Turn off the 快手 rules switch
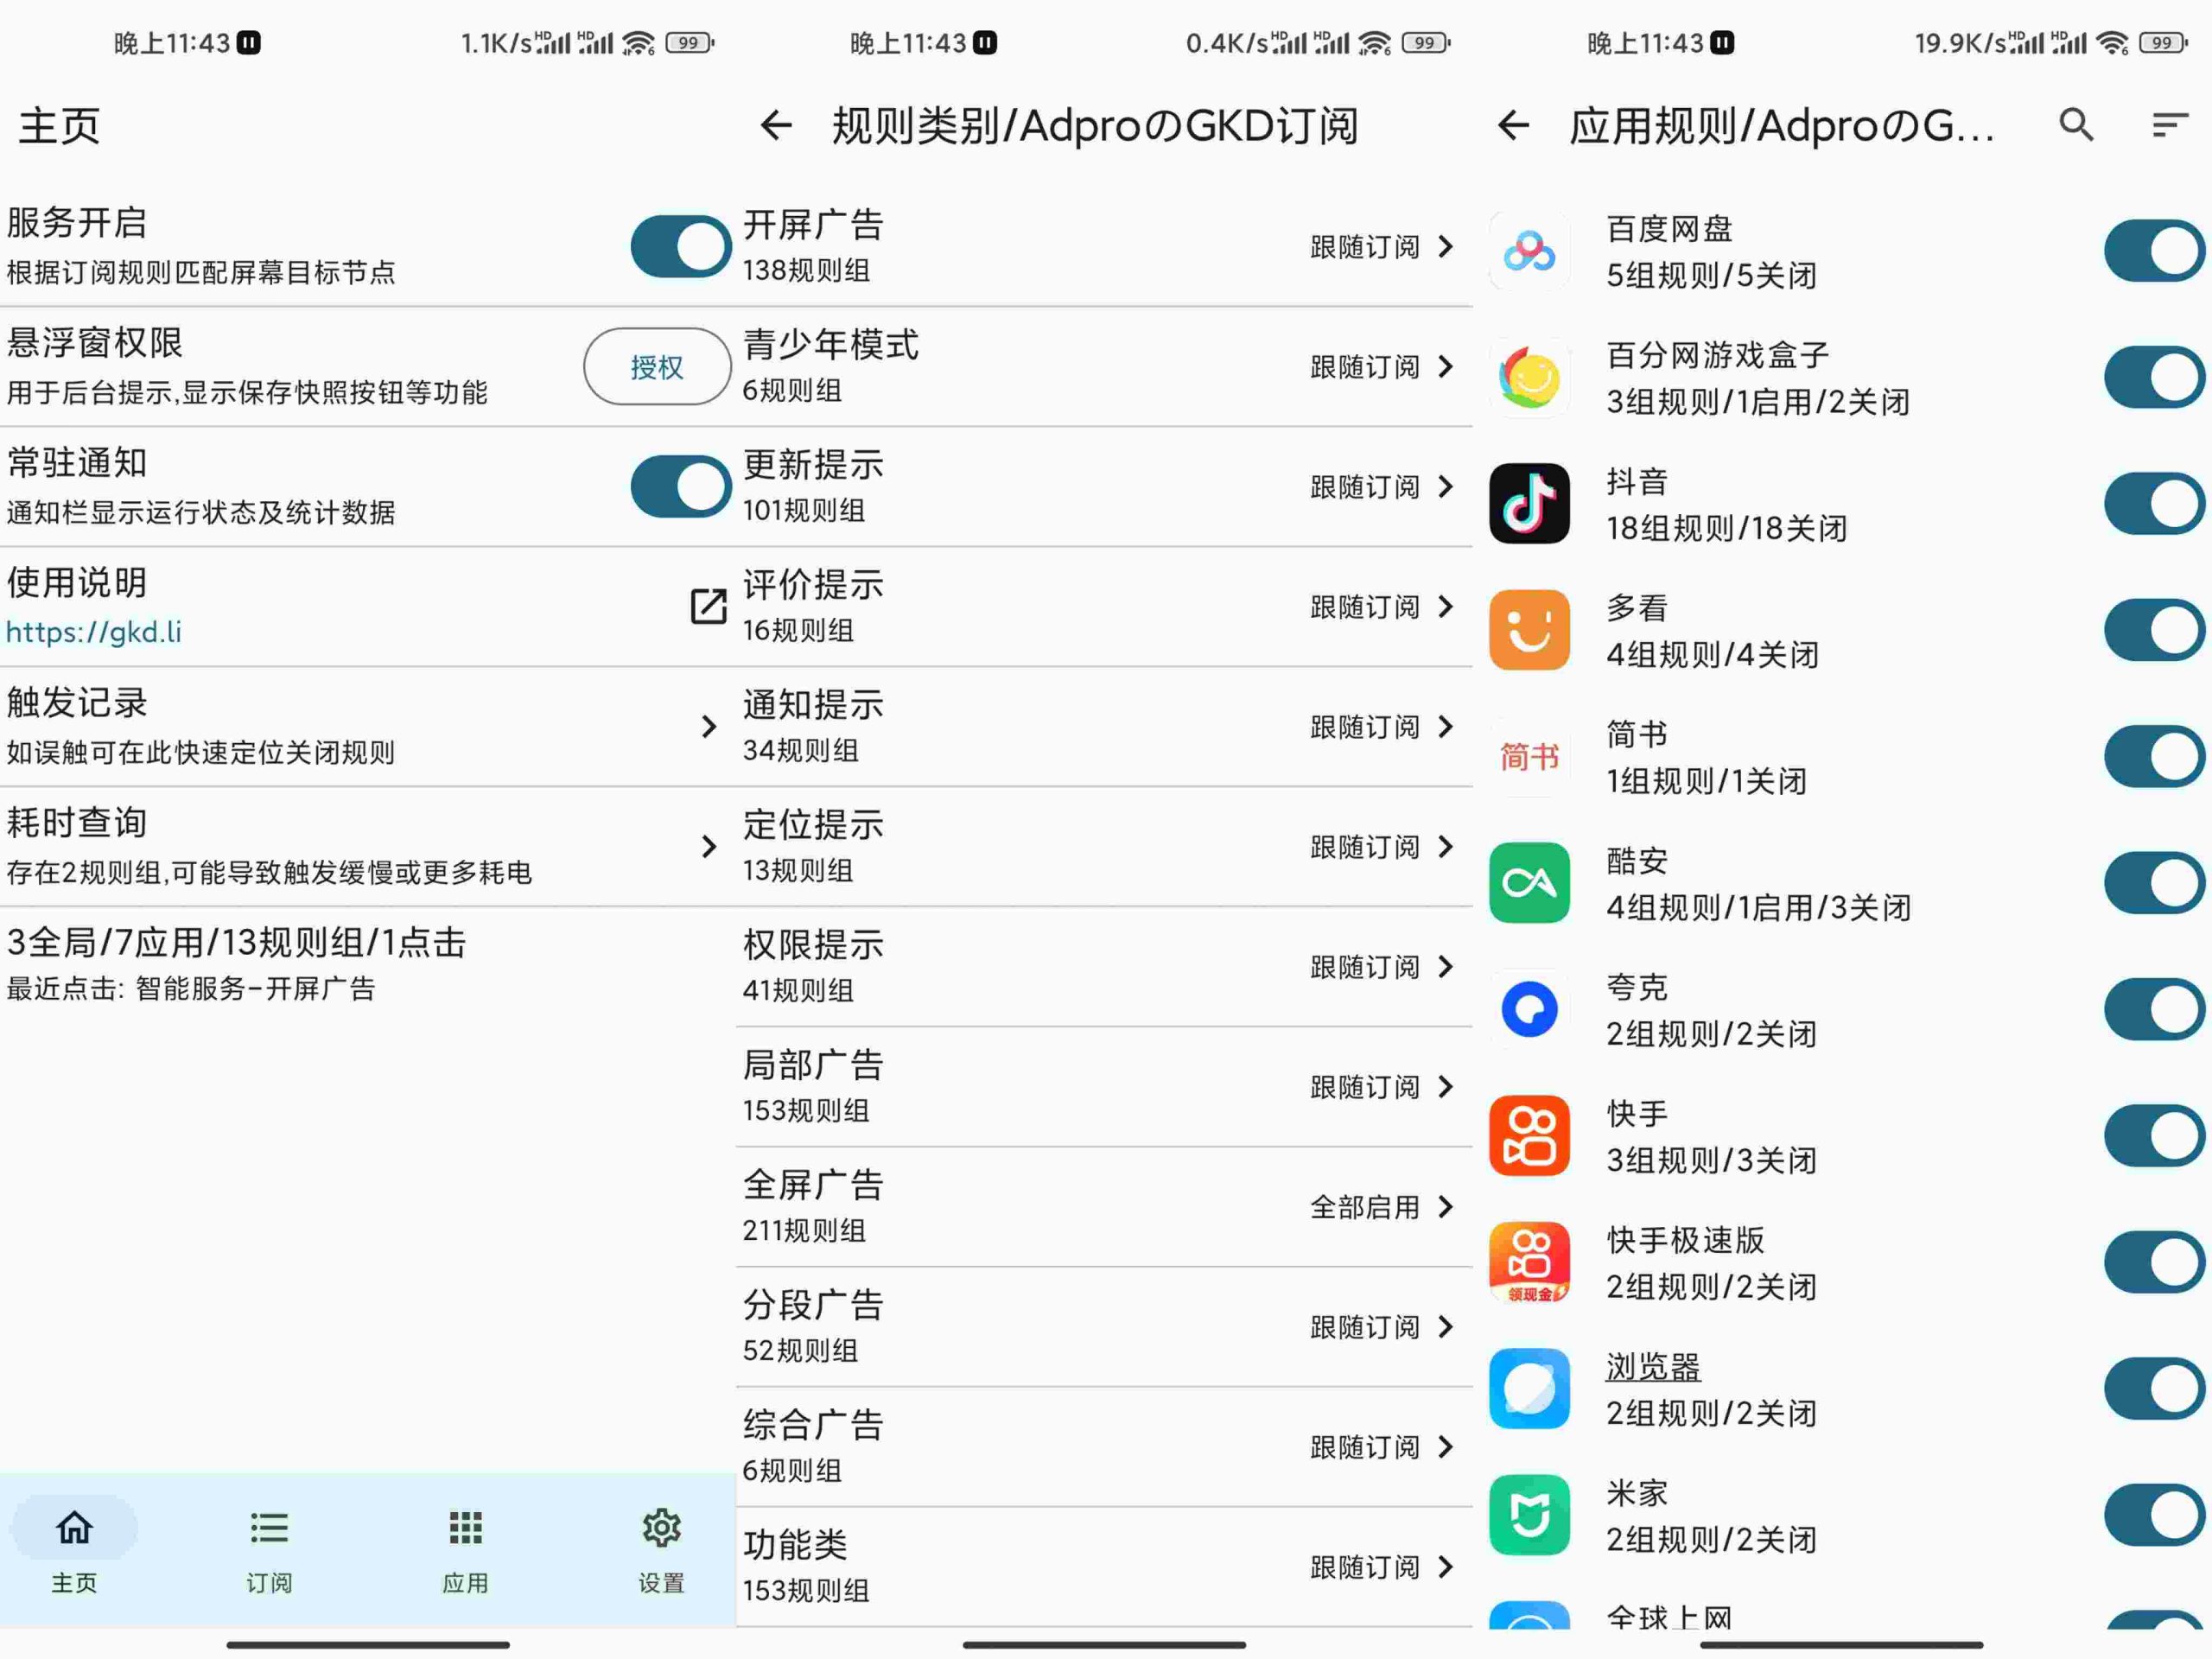This screenshot has height=1659, width=2212. point(2153,1136)
